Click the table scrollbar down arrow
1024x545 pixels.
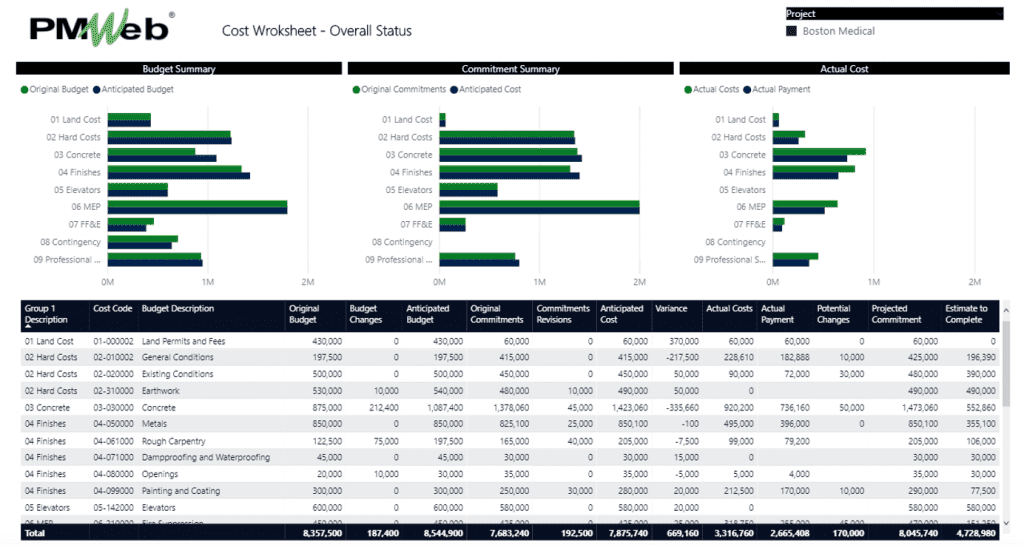(x=1006, y=523)
